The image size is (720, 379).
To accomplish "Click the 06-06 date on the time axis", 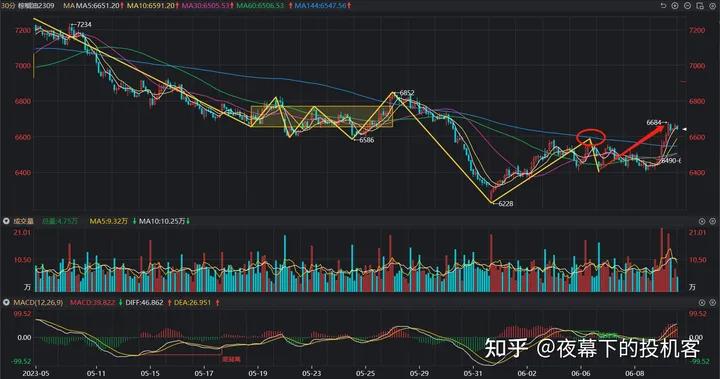I will click(x=581, y=373).
